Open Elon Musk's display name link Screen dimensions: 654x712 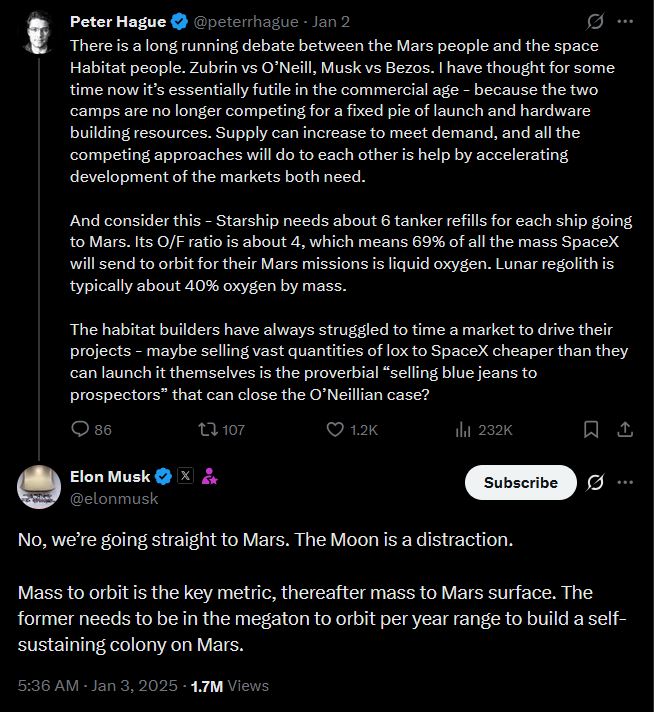[x=109, y=476]
